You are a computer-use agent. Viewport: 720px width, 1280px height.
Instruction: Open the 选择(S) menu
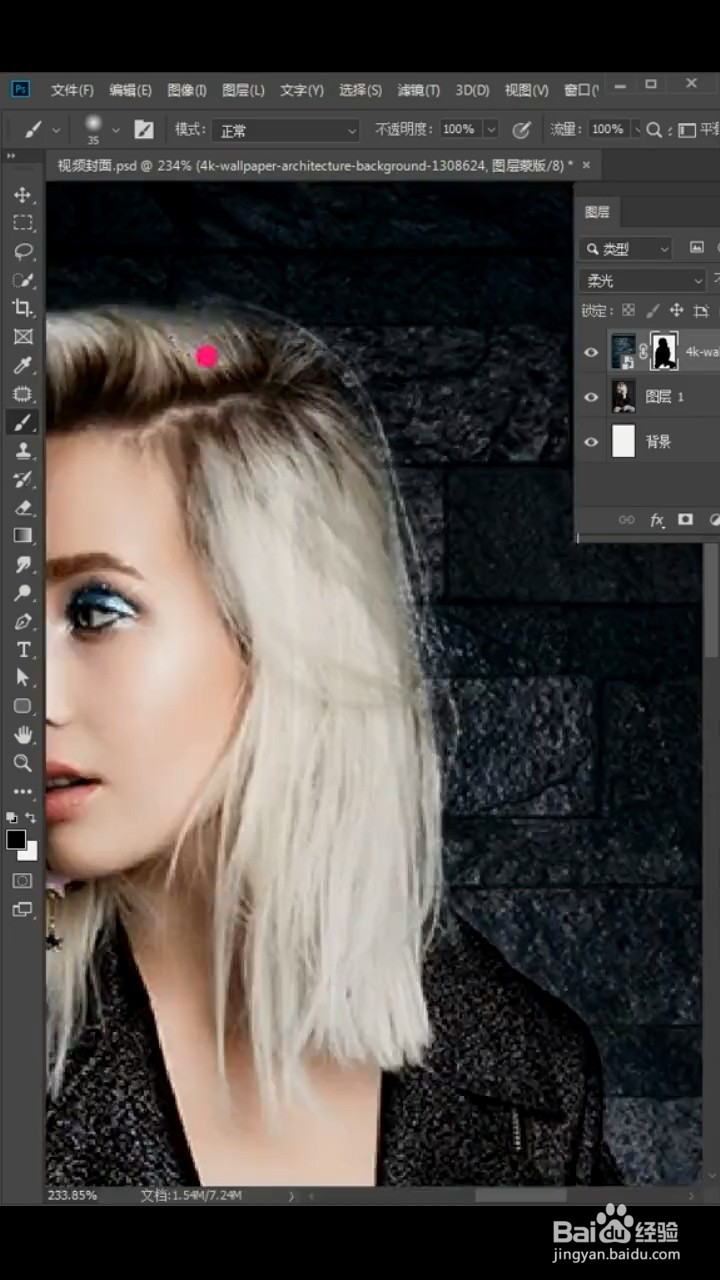point(360,90)
